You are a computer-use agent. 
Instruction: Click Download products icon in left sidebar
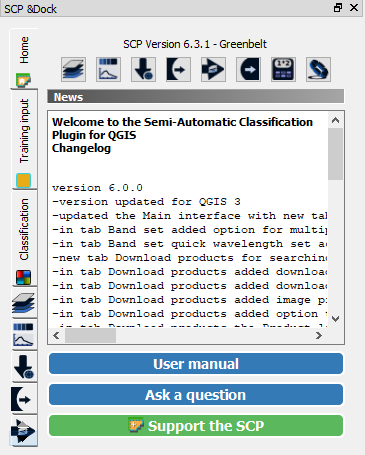pyautogui.click(x=24, y=367)
